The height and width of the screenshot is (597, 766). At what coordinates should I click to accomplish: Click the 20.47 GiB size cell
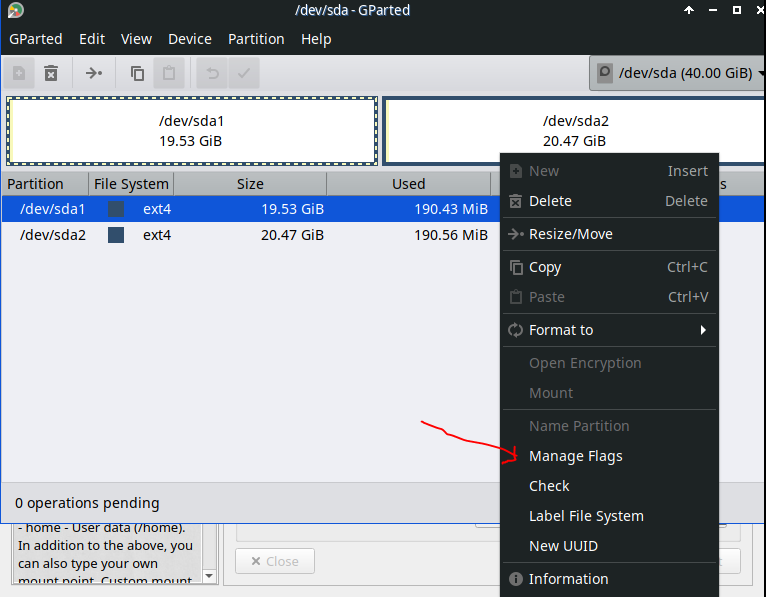pyautogui.click(x=292, y=235)
